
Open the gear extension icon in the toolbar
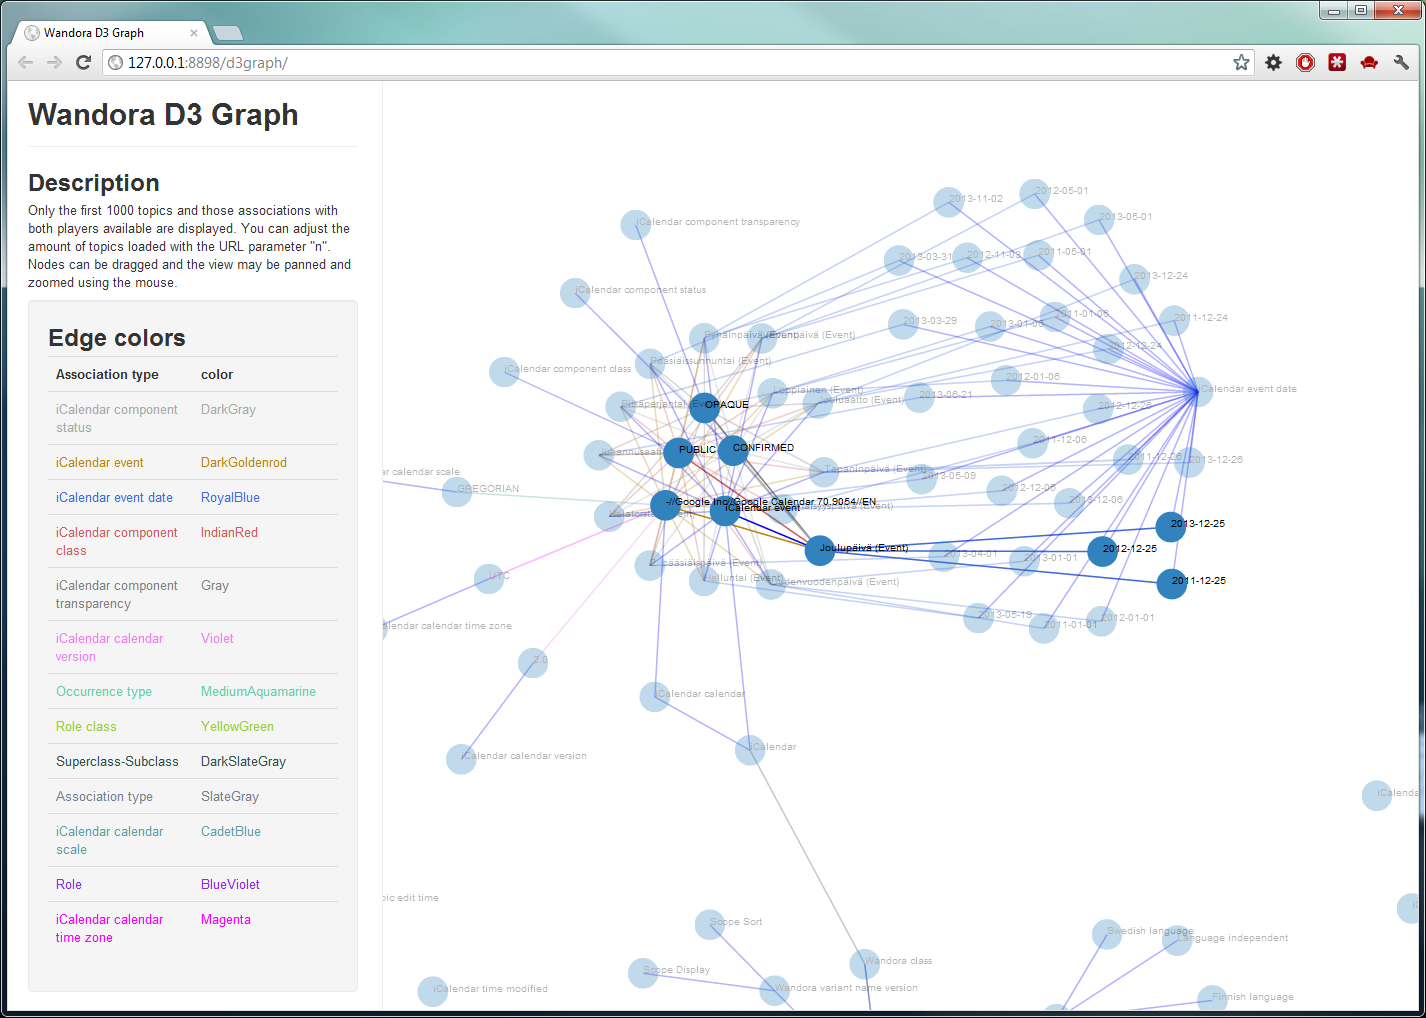point(1273,62)
